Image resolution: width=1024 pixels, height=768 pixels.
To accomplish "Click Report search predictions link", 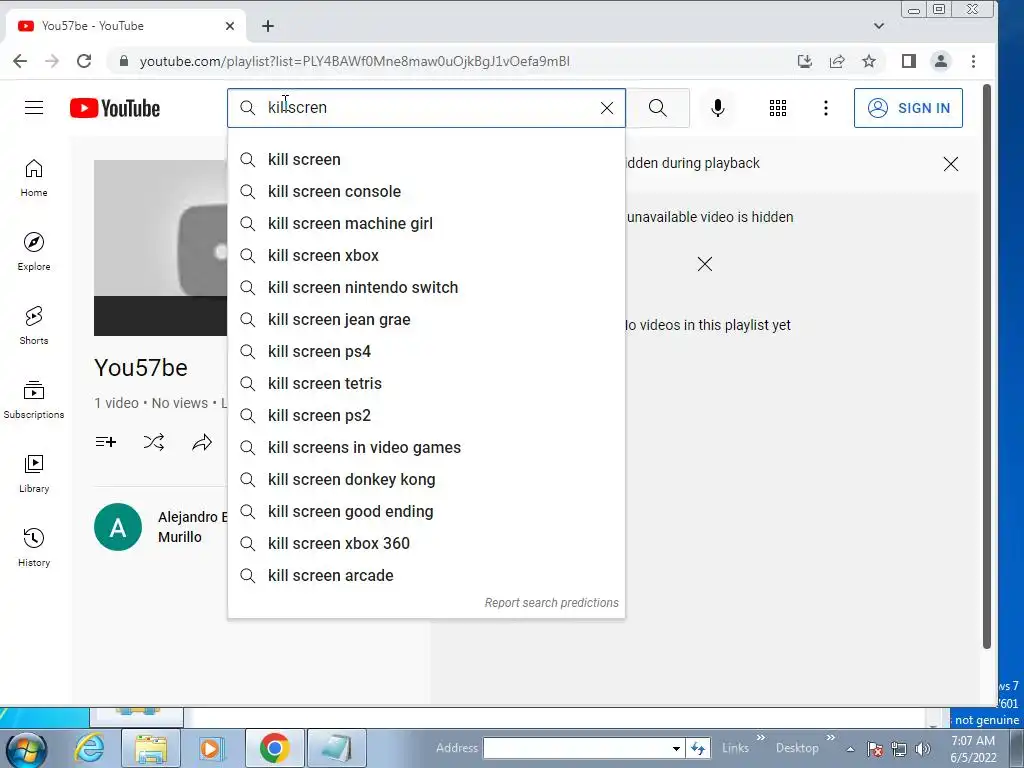I will point(551,603).
